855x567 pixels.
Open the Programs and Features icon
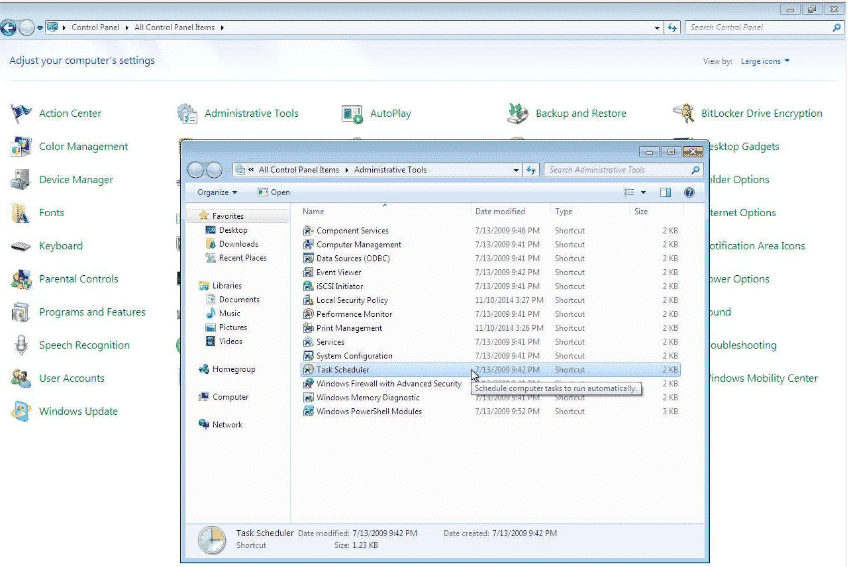(x=21, y=312)
